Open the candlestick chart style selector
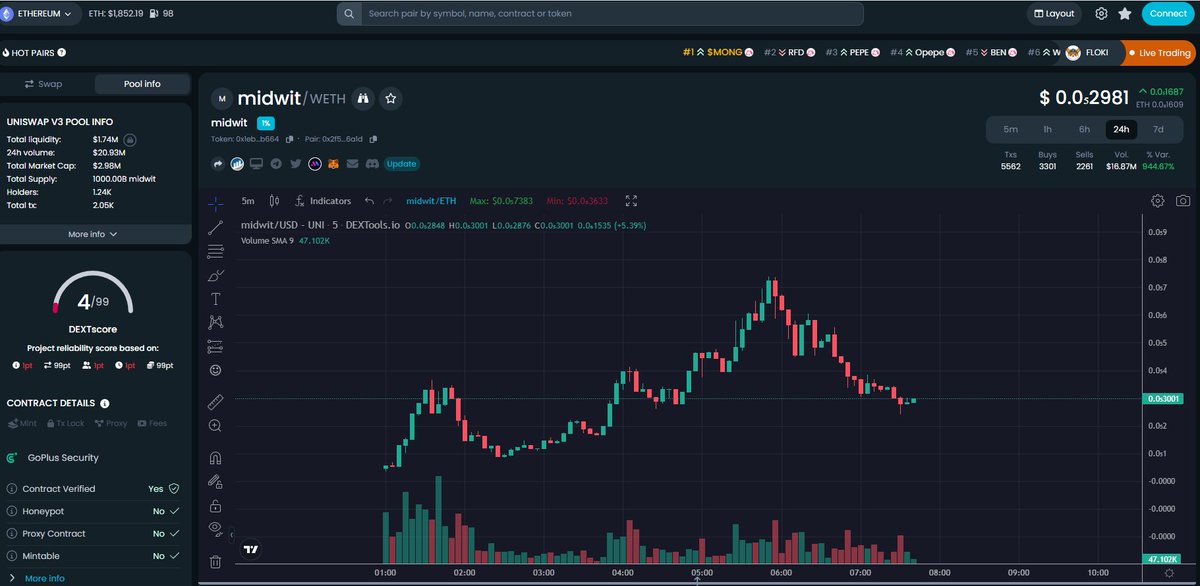1200x586 pixels. 273,201
